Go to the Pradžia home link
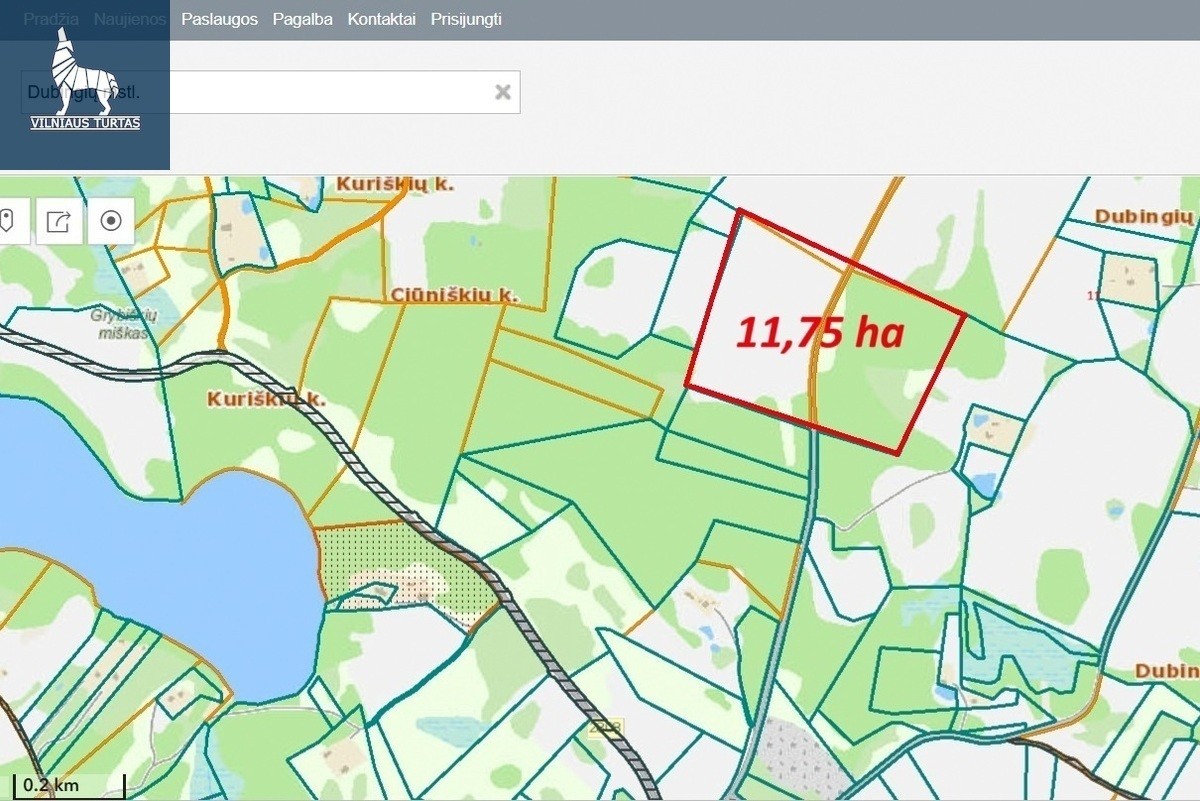Image resolution: width=1200 pixels, height=801 pixels. [51, 19]
